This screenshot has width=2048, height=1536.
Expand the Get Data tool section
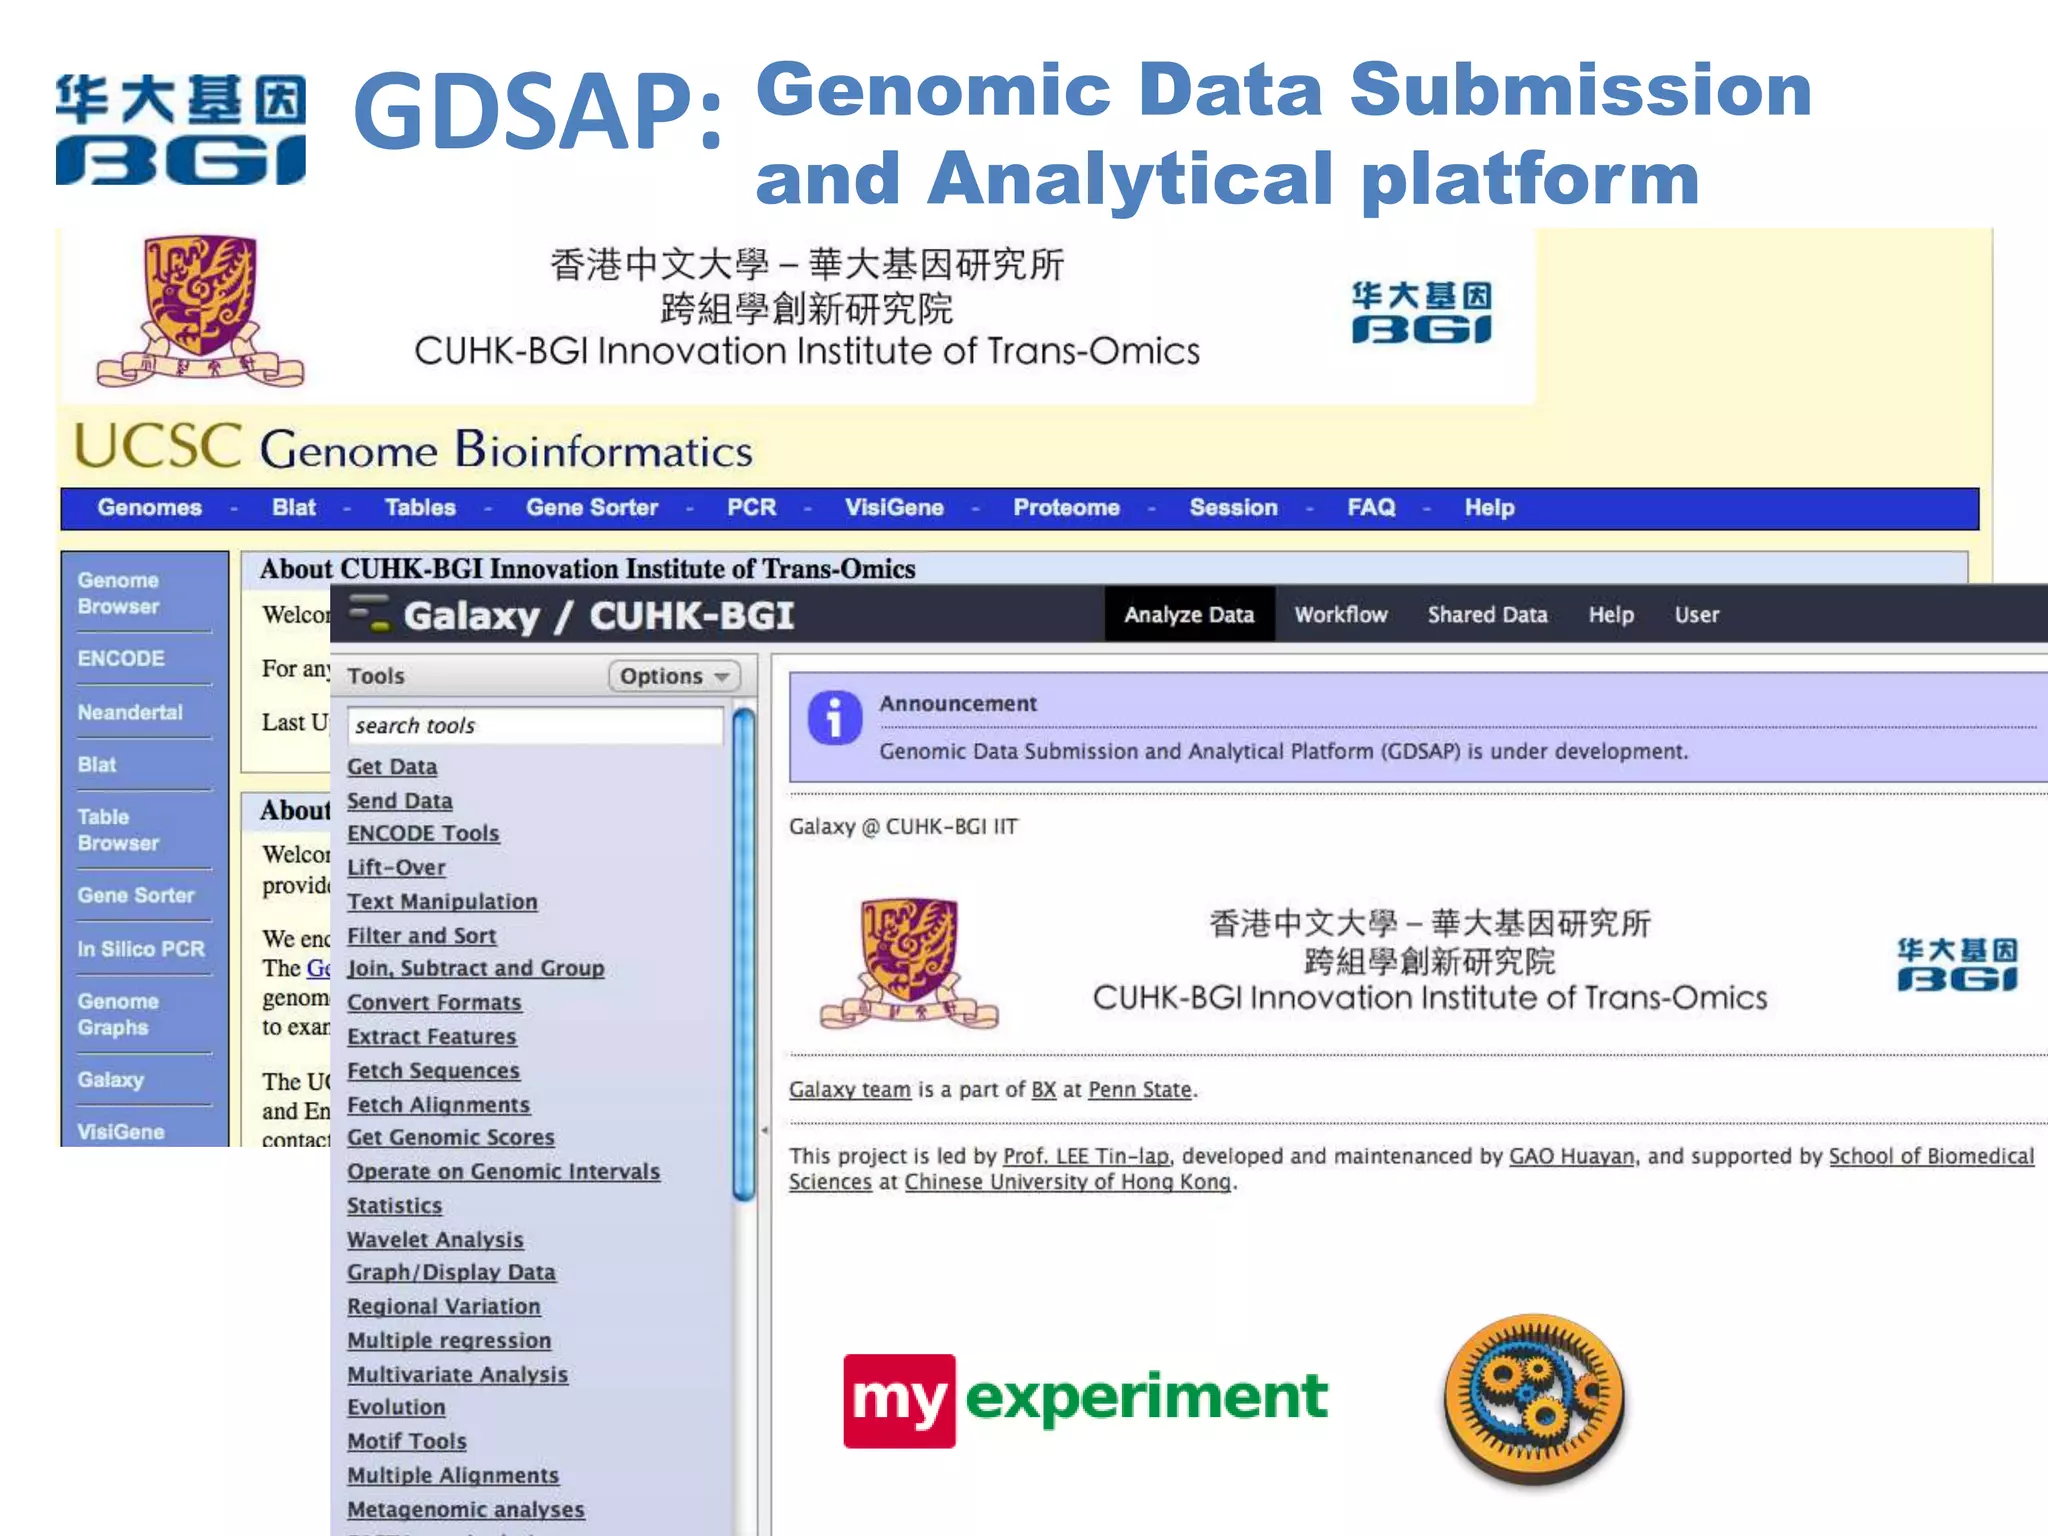(392, 767)
